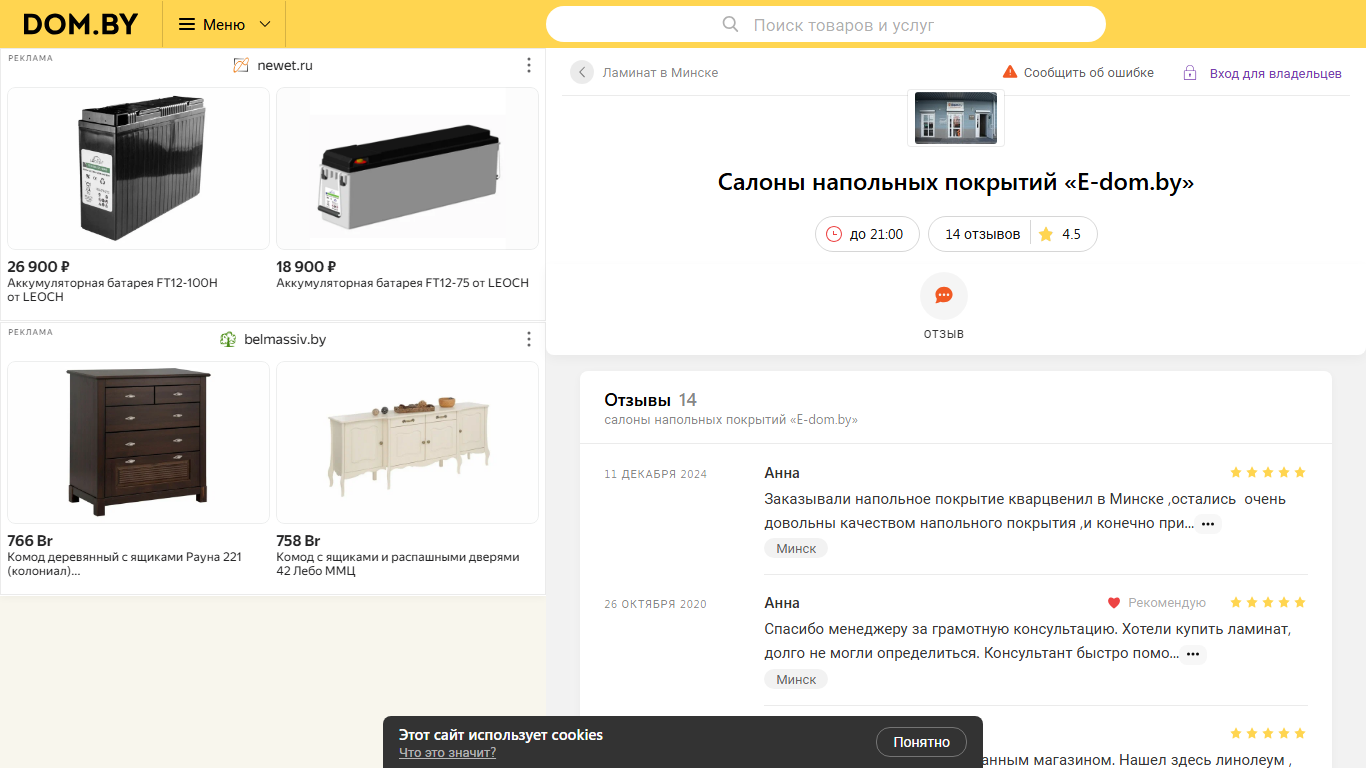This screenshot has height=768, width=1366.
Task: Leave a review via speech bubble icon
Action: click(x=944, y=296)
